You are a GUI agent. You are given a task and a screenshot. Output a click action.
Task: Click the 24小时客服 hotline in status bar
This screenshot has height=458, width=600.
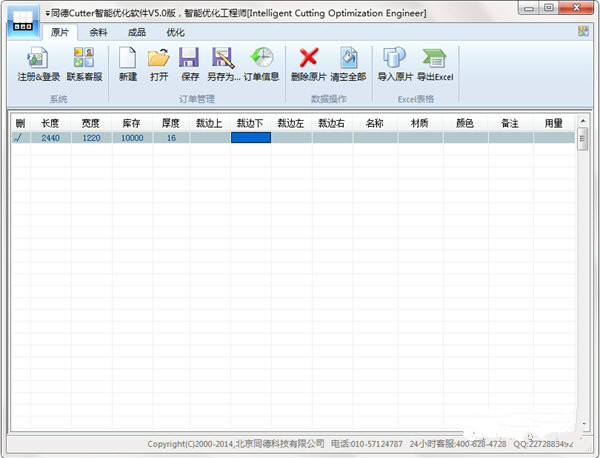click(x=458, y=444)
